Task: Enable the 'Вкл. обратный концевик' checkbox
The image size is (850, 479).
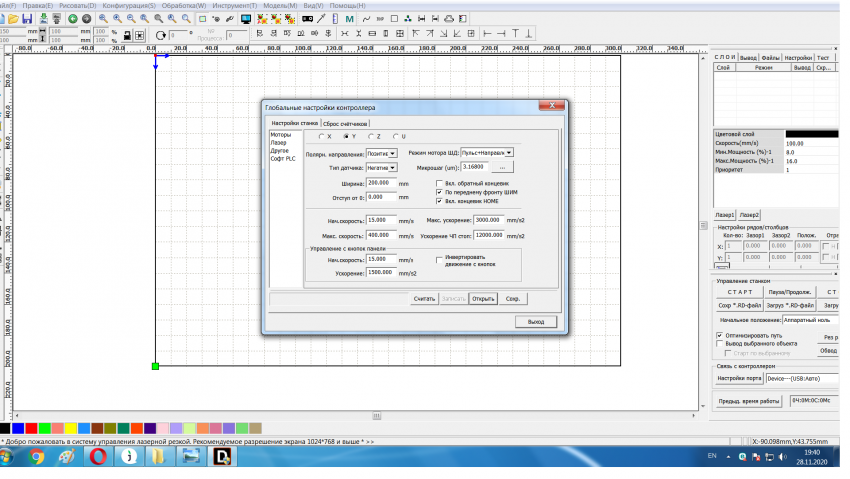Action: [x=438, y=184]
